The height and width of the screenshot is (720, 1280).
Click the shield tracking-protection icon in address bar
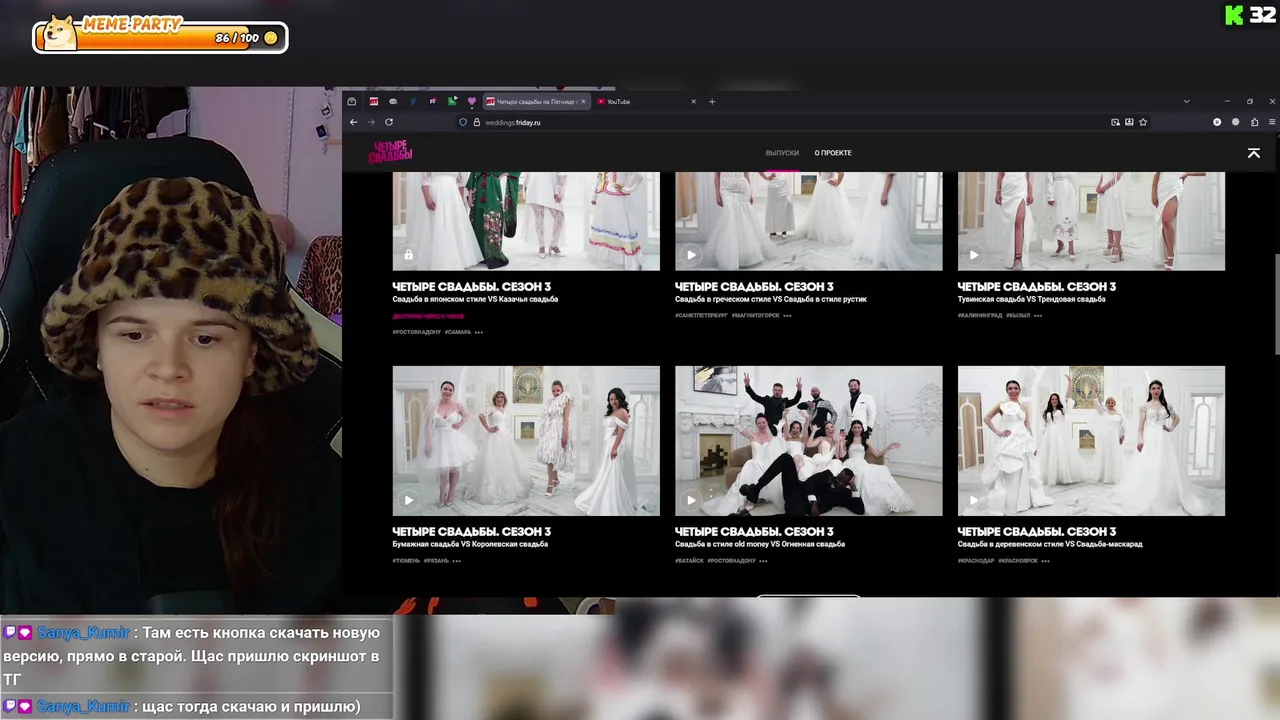[x=463, y=122]
